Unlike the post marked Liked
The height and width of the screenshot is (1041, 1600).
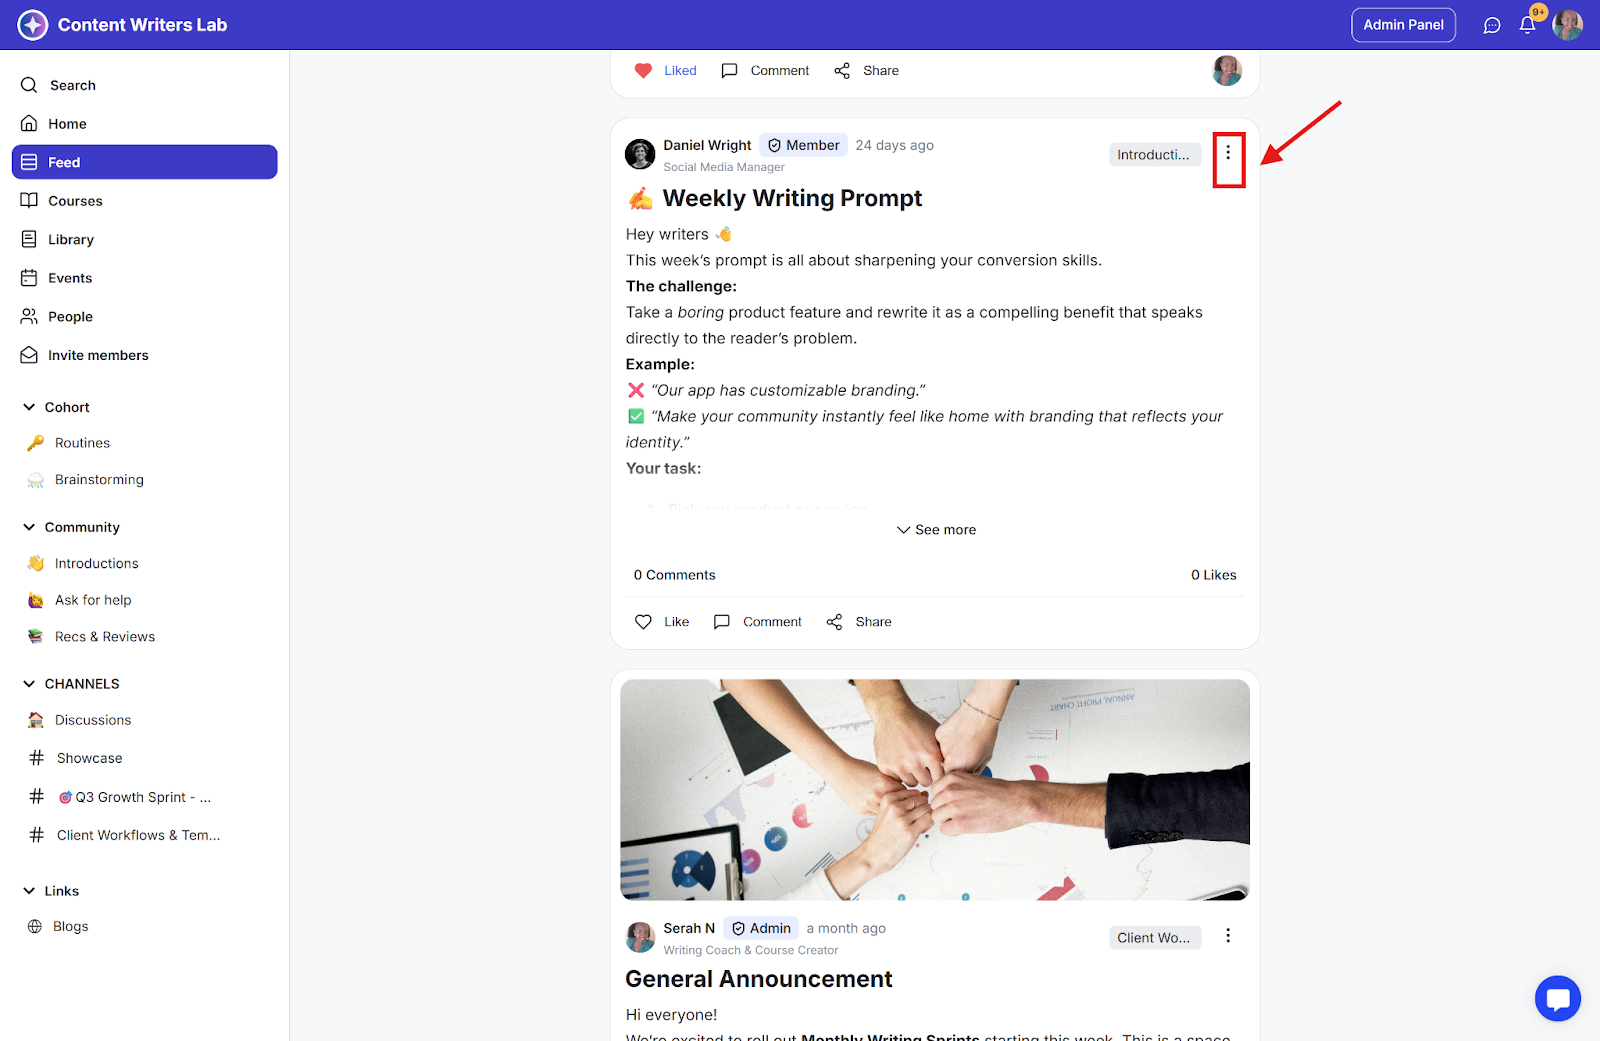pyautogui.click(x=665, y=71)
